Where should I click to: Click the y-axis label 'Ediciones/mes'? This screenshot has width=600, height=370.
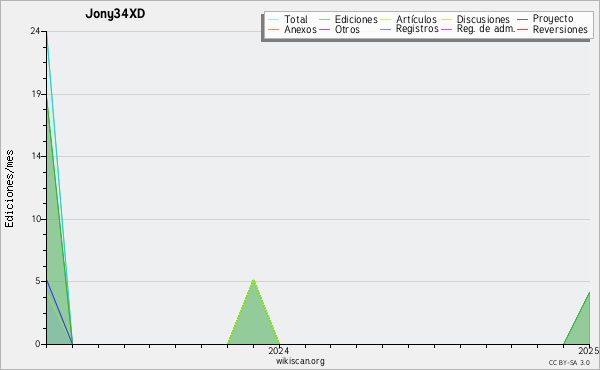click(9, 189)
